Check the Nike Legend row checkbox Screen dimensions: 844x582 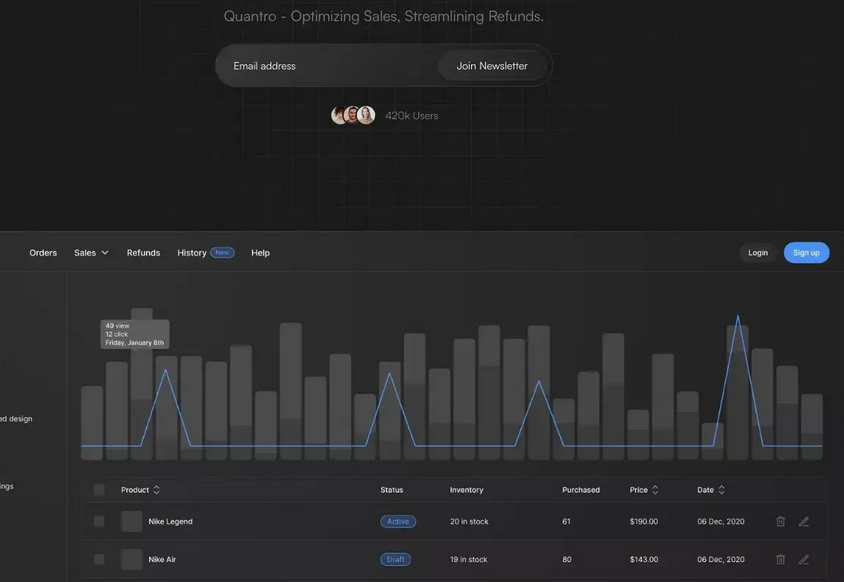pyautogui.click(x=98, y=520)
